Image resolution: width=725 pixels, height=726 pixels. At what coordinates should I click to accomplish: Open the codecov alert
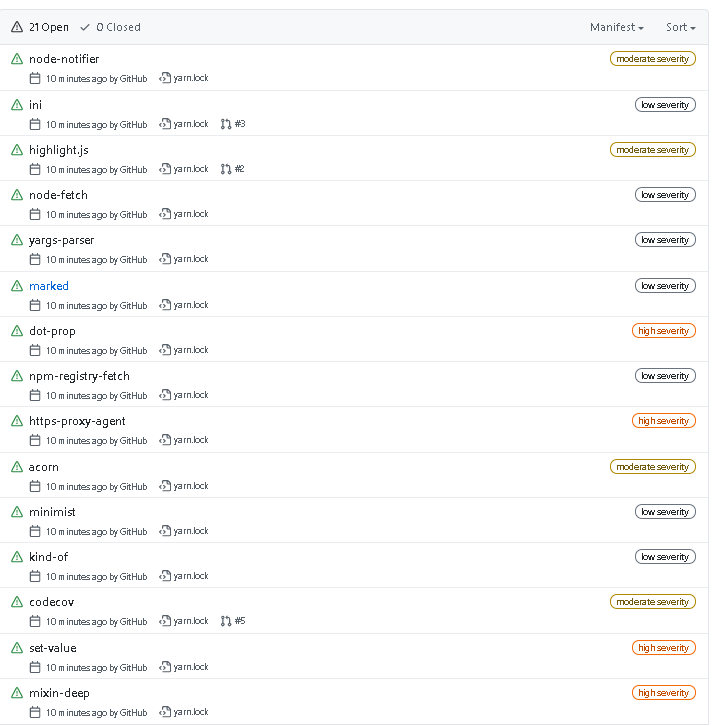click(51, 602)
